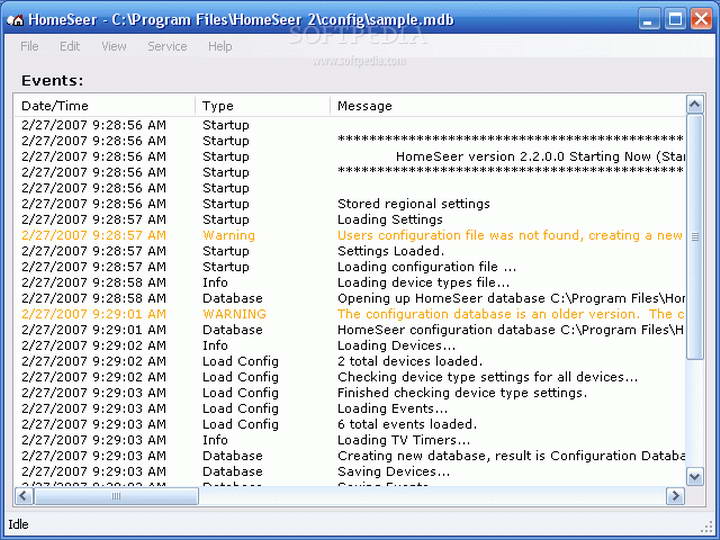Image resolution: width=720 pixels, height=540 pixels.
Task: Select the 'Stored regional settings' message
Action: [x=413, y=204]
